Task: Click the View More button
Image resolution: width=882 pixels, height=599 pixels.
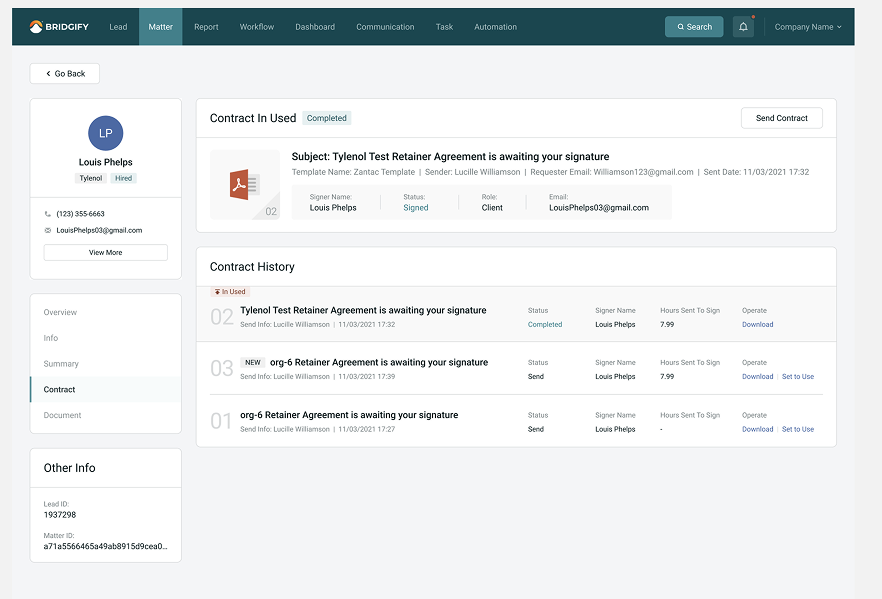Action: pyautogui.click(x=106, y=253)
